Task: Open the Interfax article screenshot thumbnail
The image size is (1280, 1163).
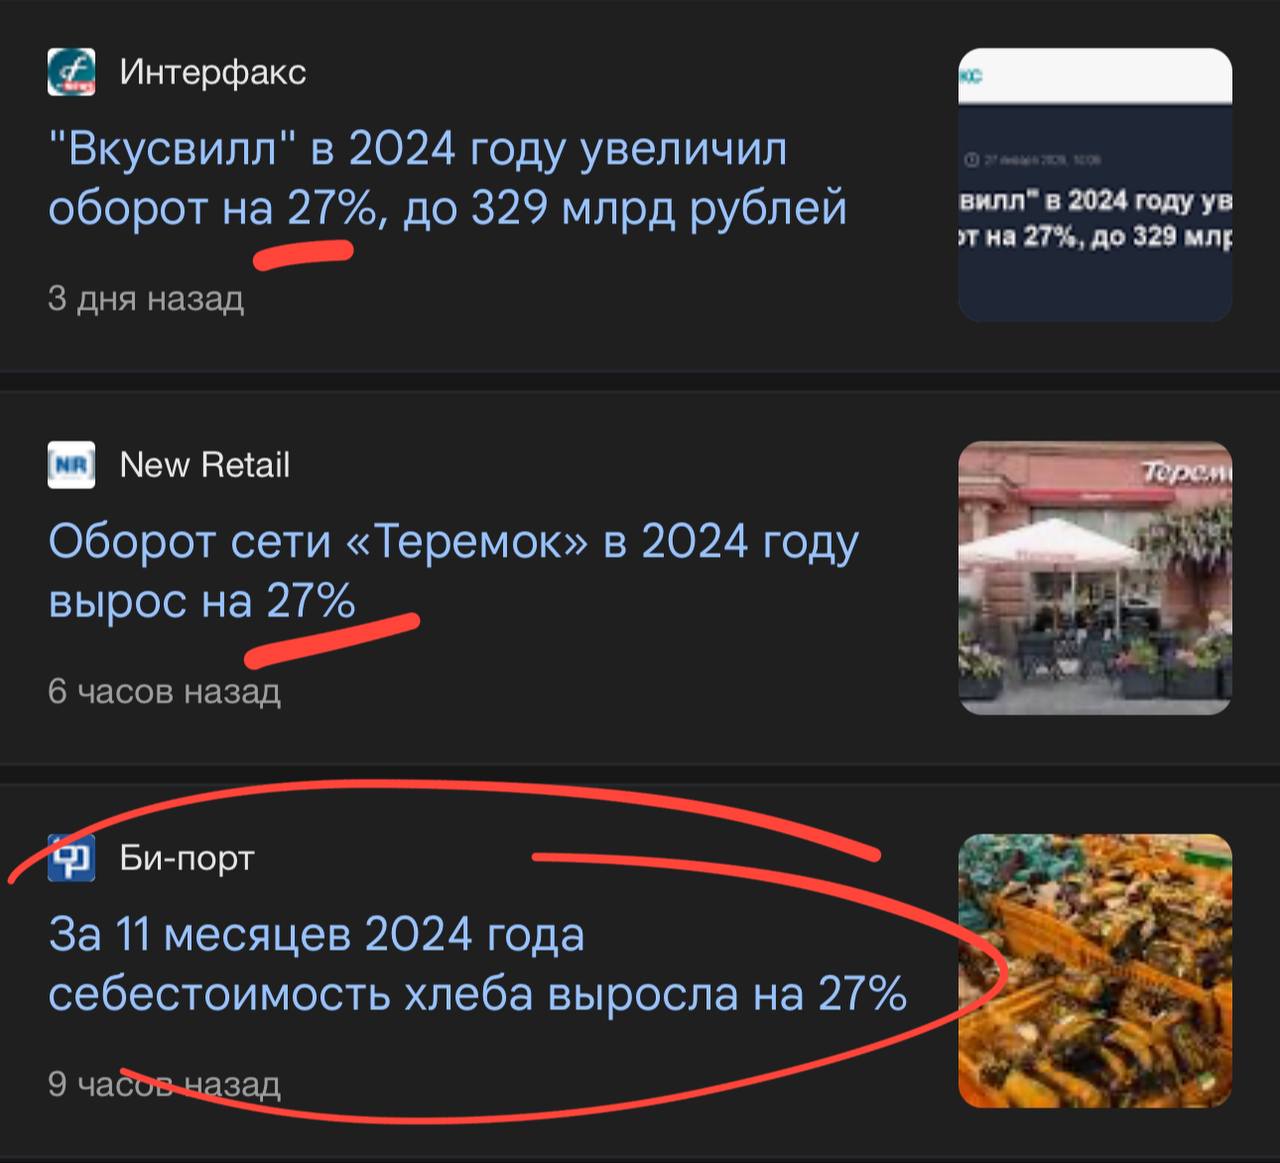Action: pos(1095,185)
